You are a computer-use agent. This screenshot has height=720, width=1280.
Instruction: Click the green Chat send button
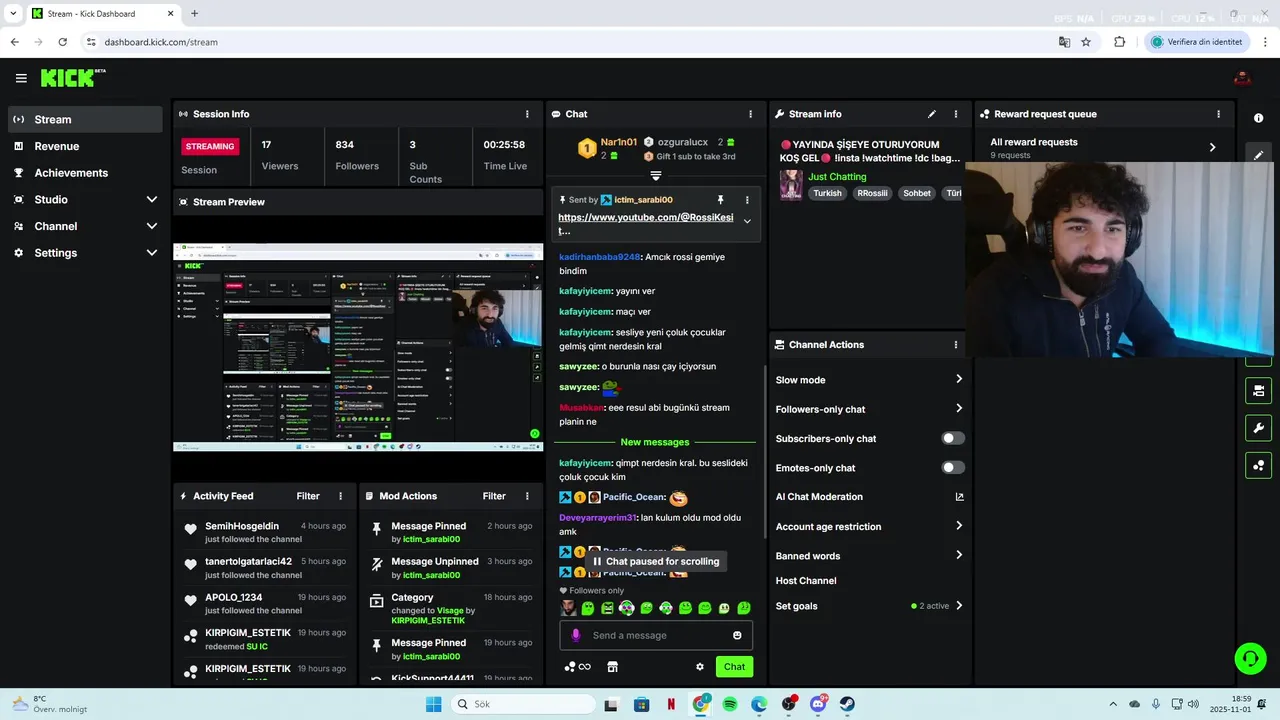coord(734,667)
